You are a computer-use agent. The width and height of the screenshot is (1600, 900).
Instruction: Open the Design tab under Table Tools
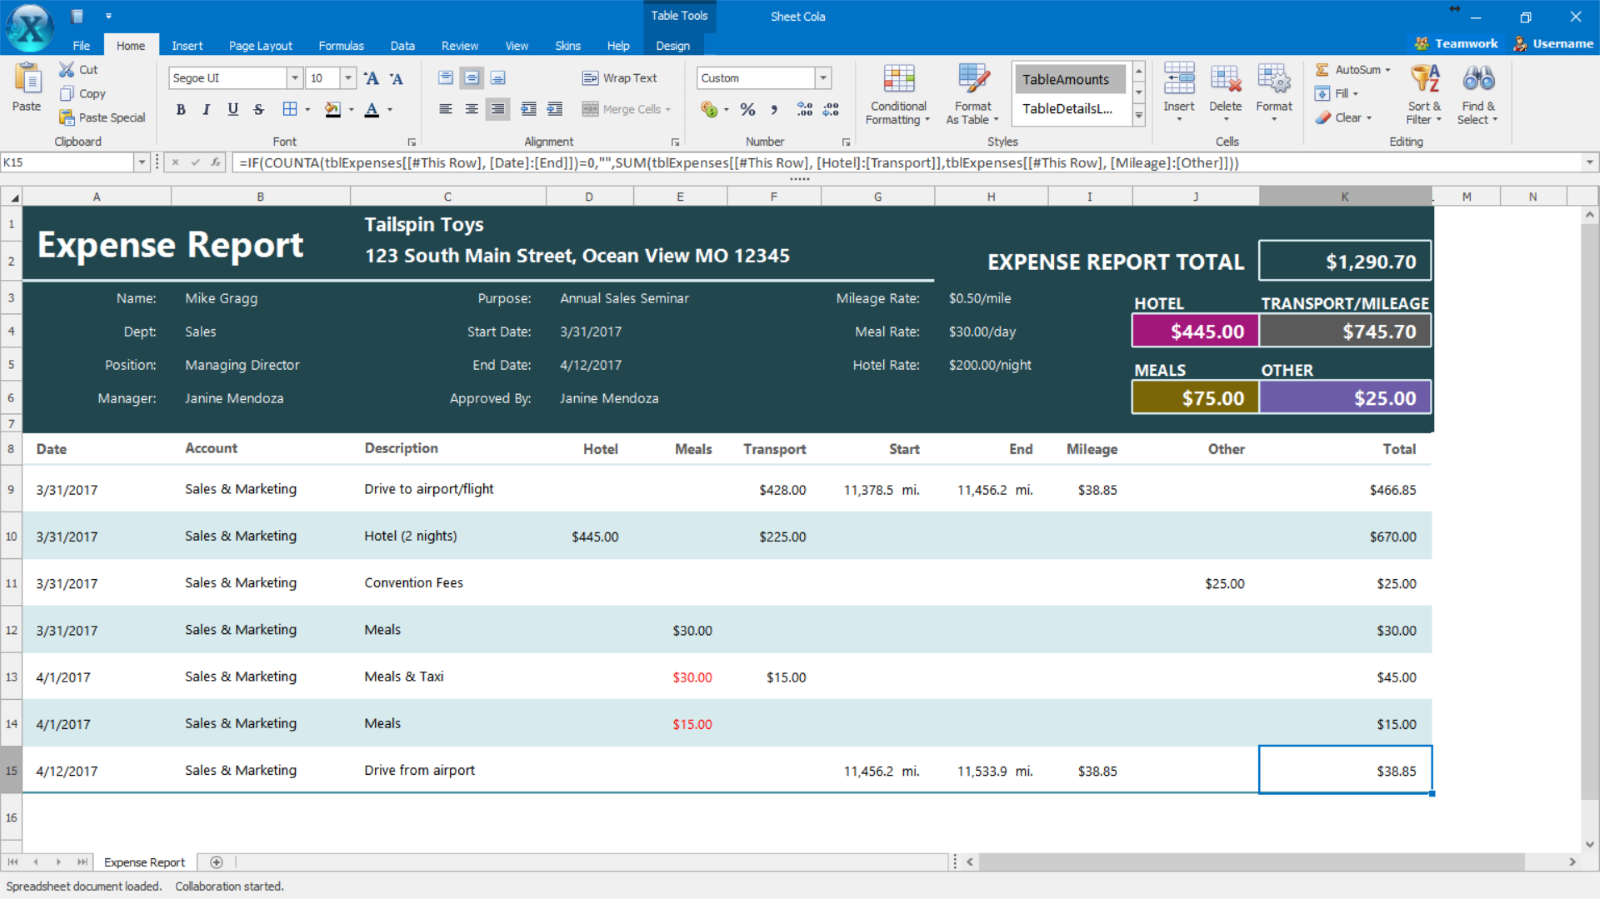tap(673, 46)
